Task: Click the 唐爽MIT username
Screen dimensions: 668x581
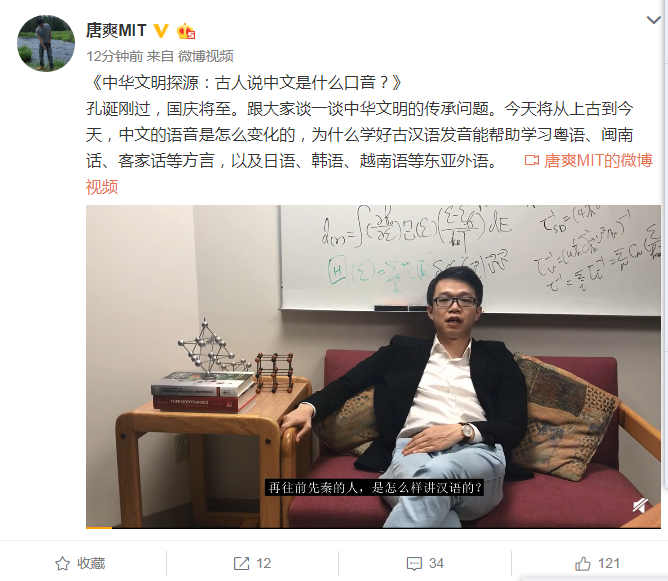Action: point(116,31)
